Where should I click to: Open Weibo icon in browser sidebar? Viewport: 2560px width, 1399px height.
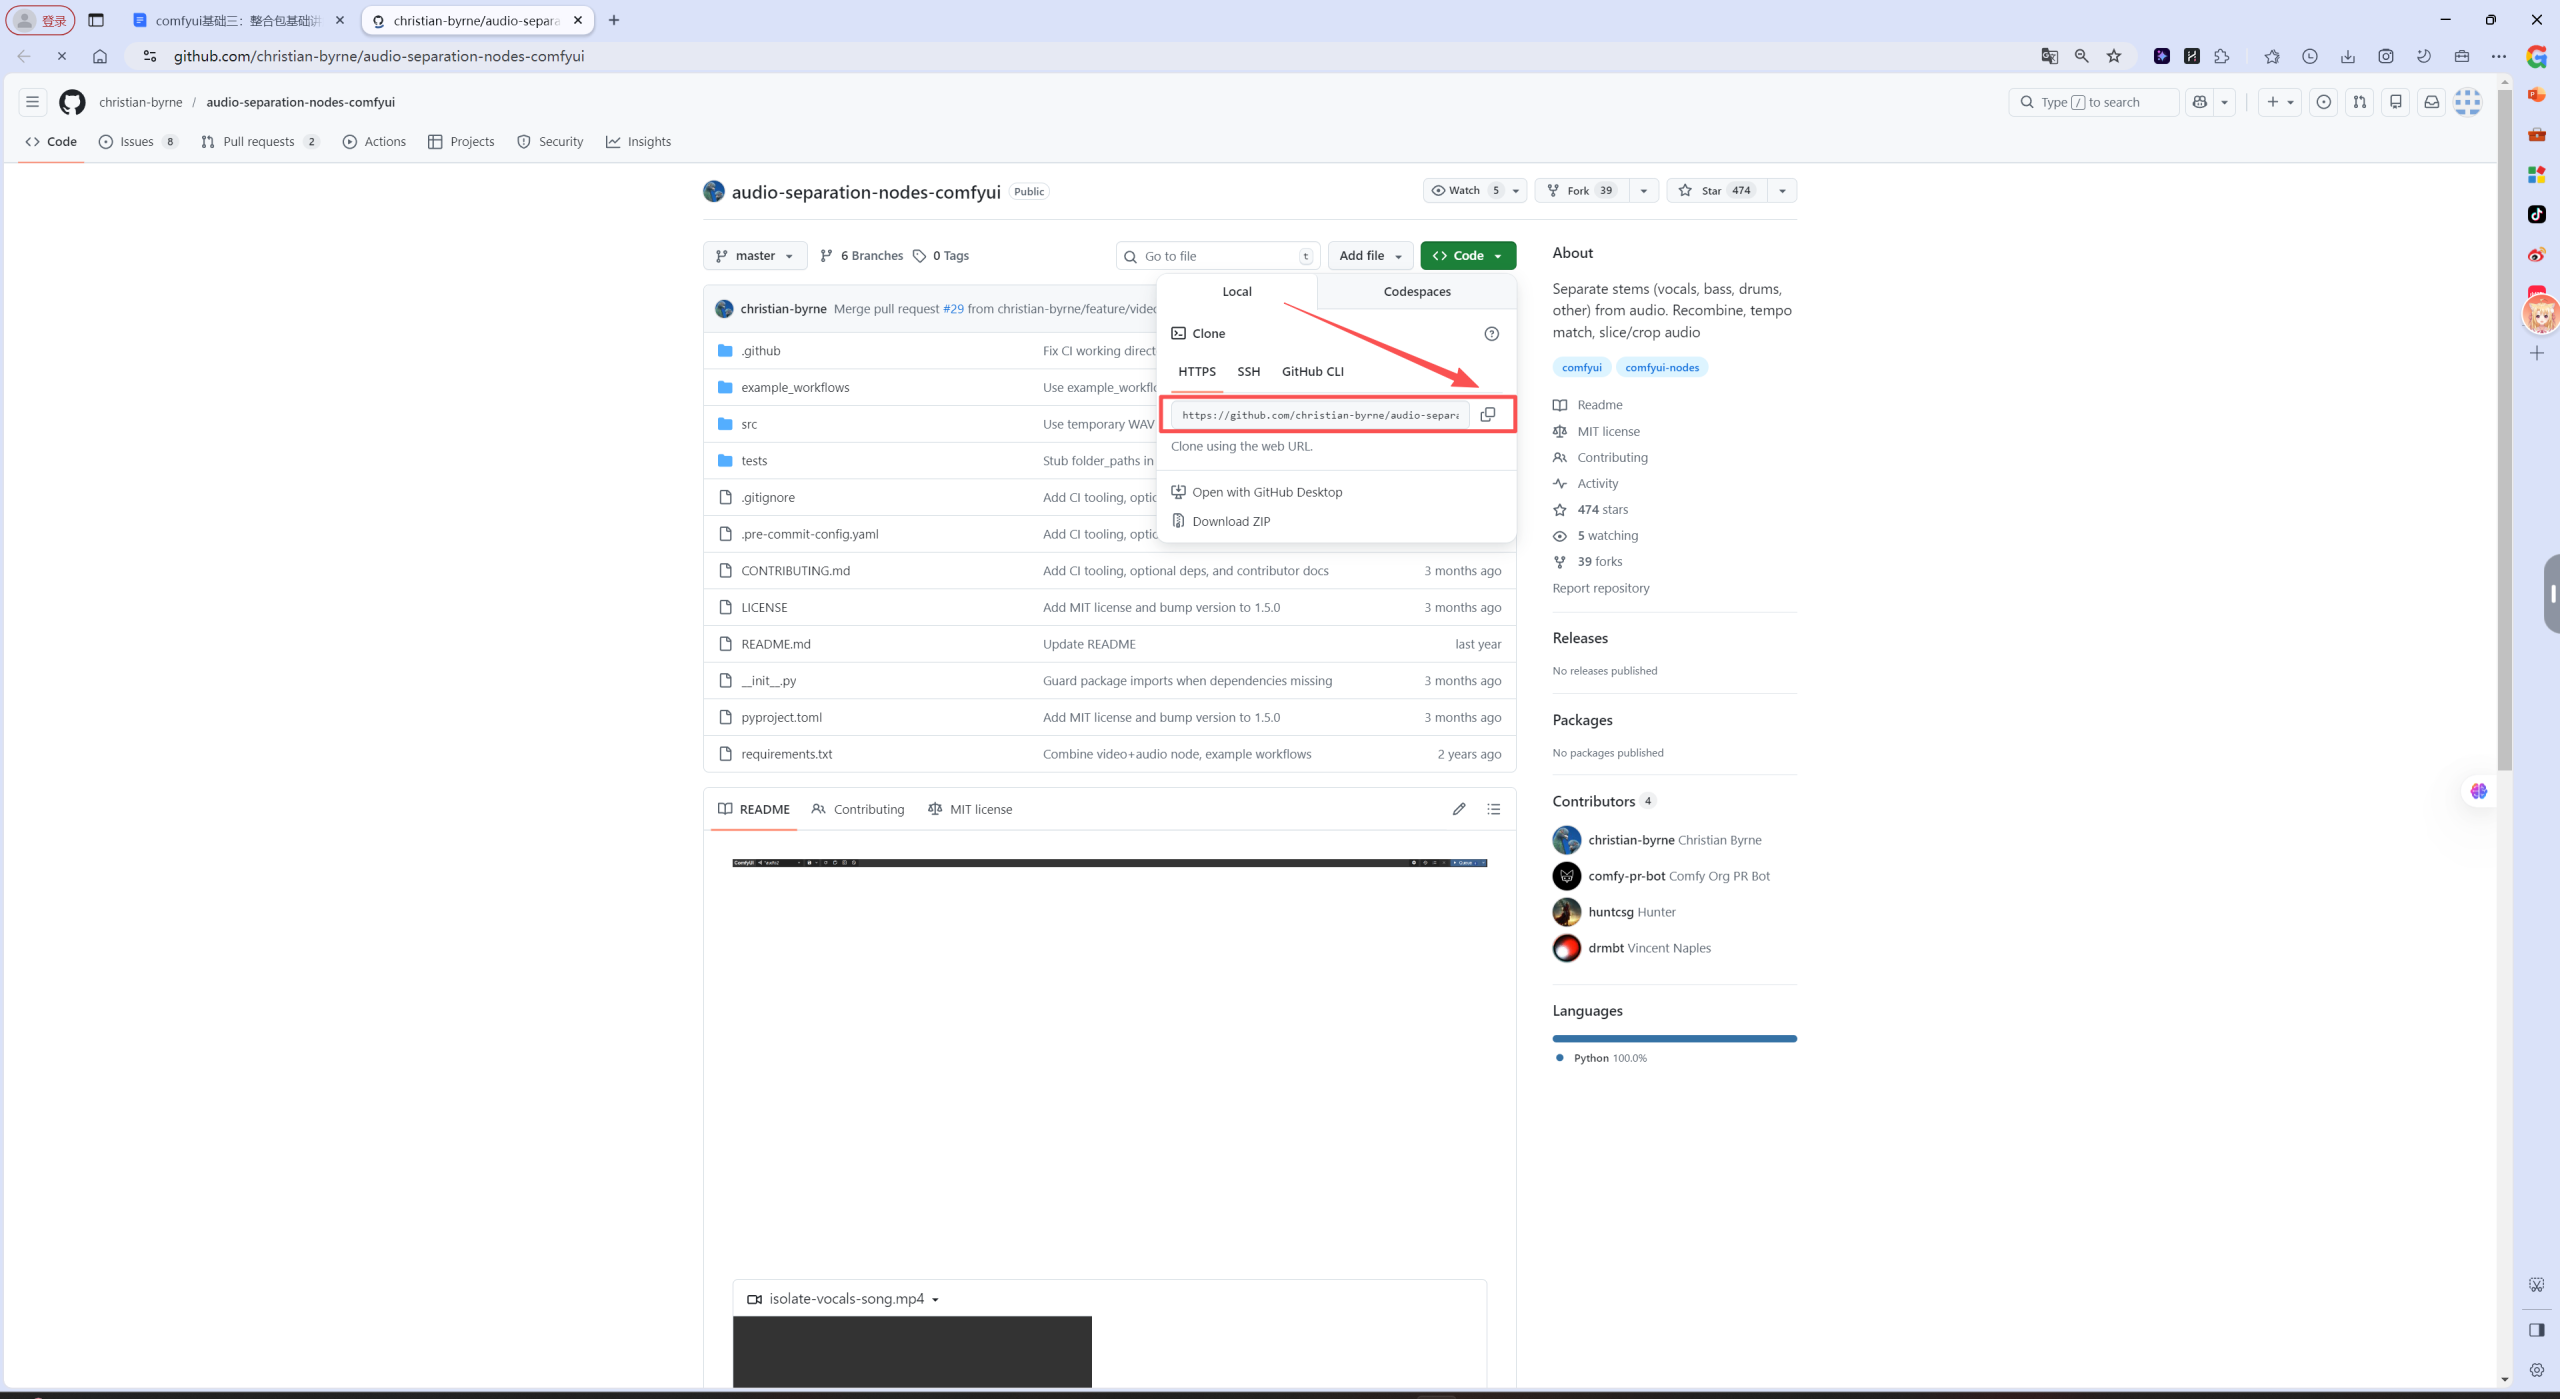2537,255
